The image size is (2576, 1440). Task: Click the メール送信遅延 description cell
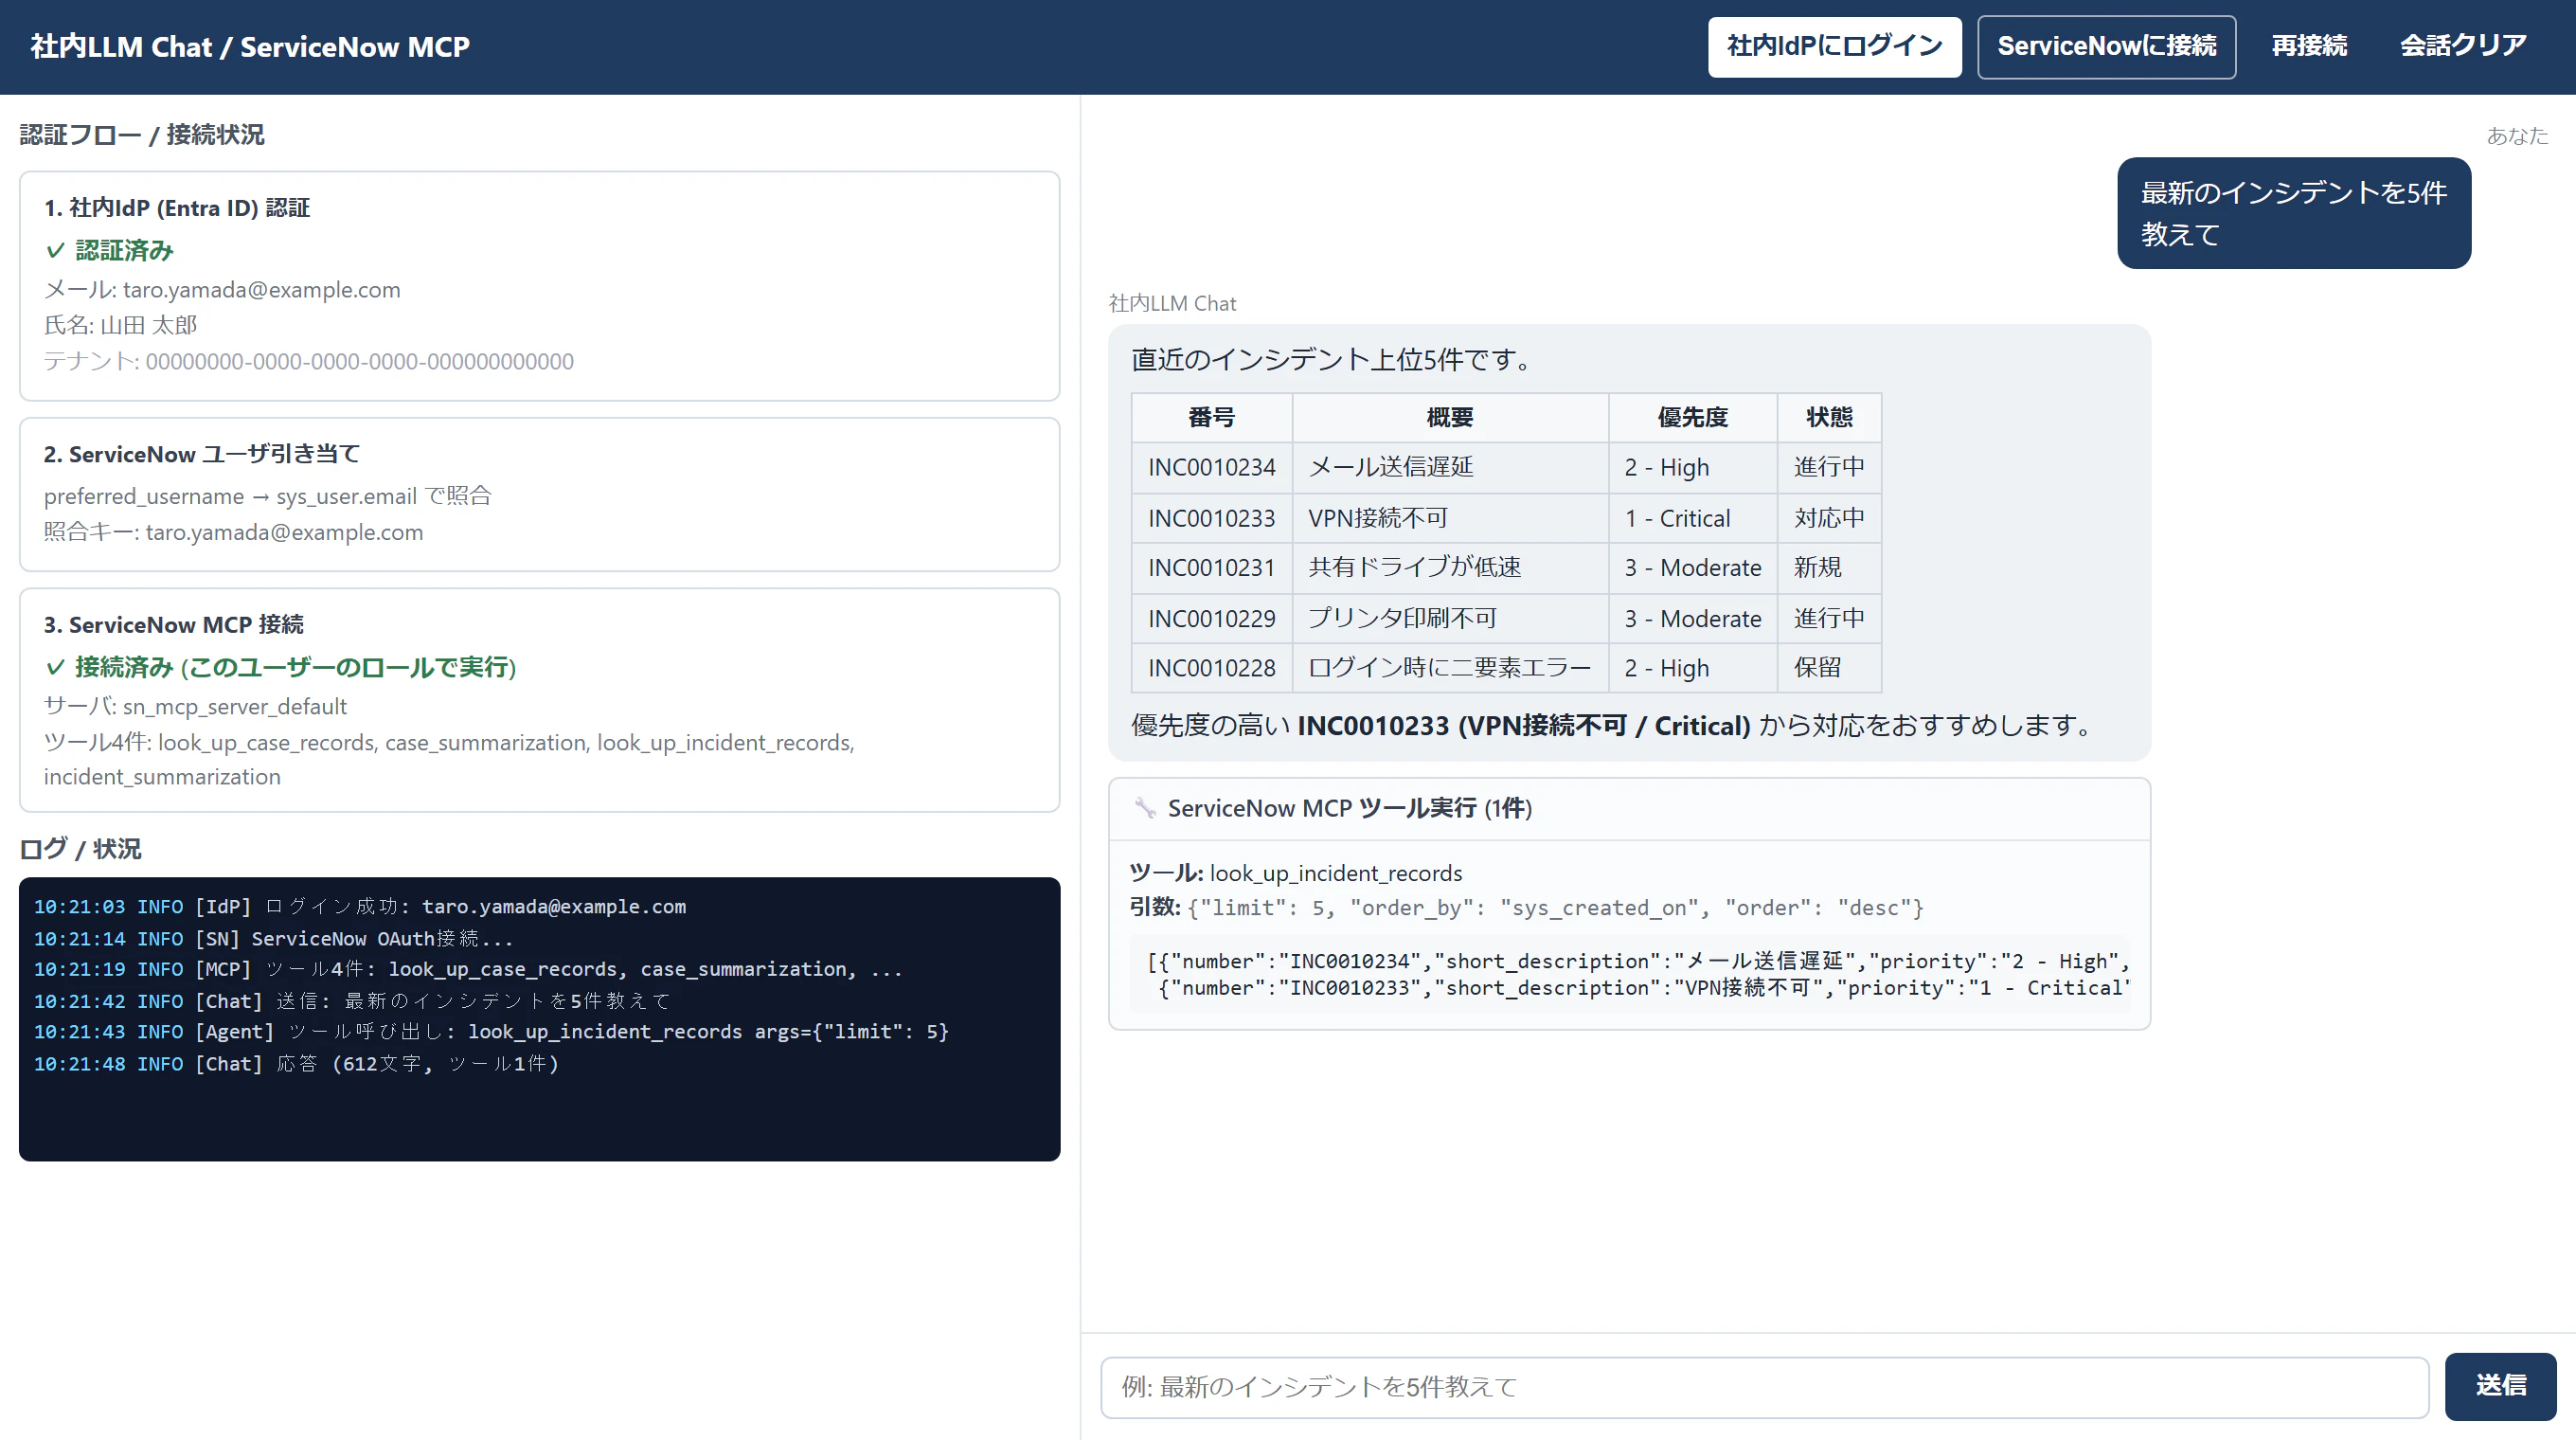coord(1449,467)
